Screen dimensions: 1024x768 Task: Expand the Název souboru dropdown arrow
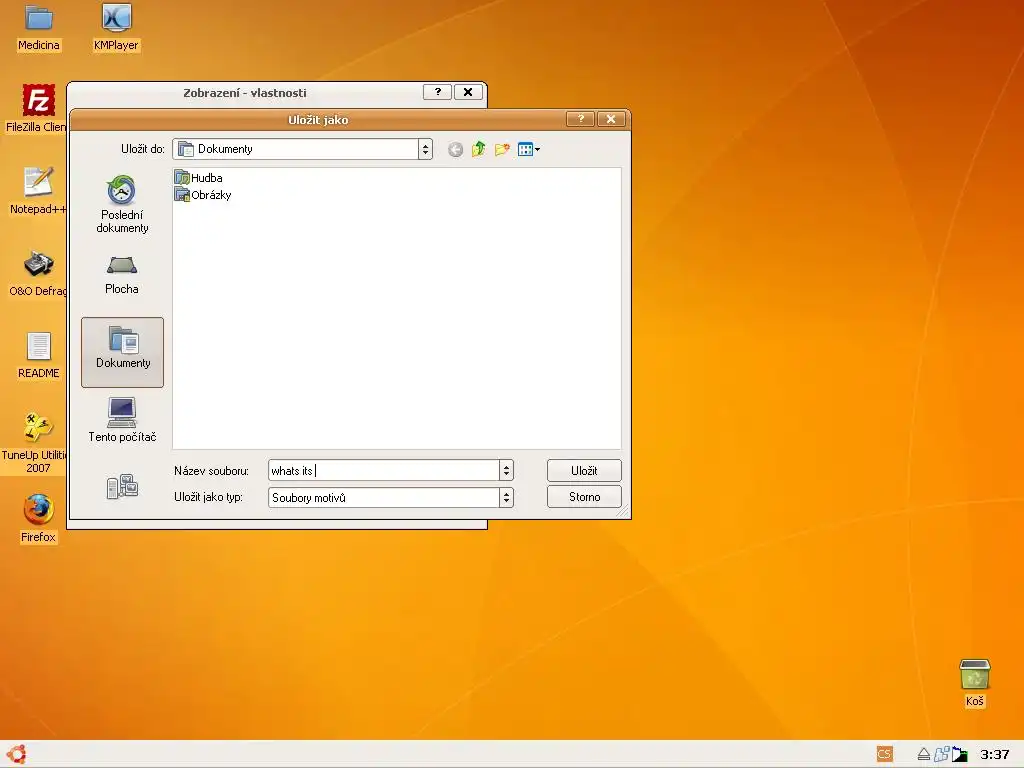pos(506,470)
